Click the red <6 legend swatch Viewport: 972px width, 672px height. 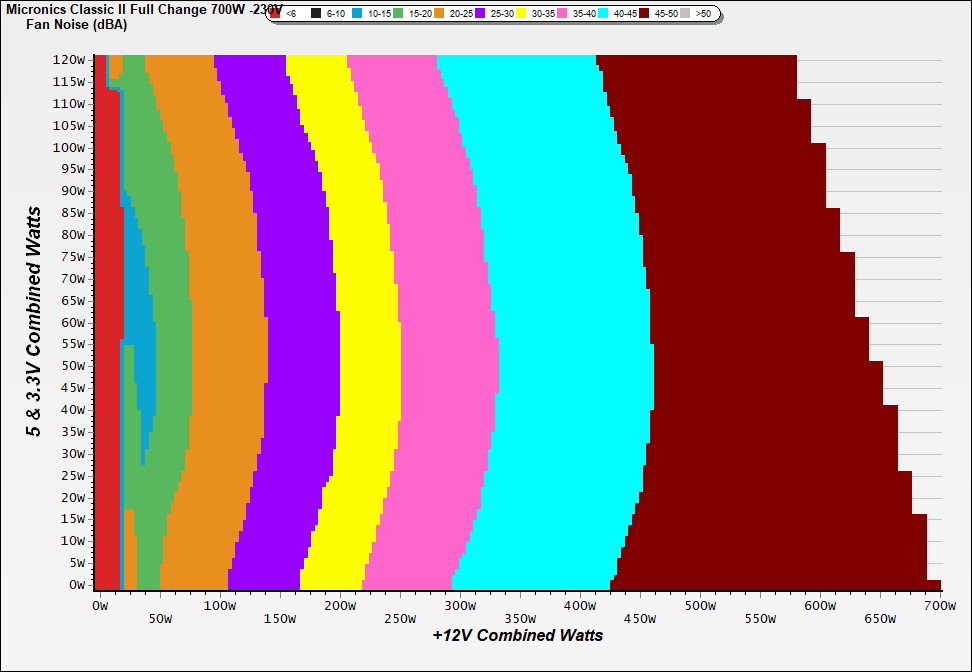point(275,14)
